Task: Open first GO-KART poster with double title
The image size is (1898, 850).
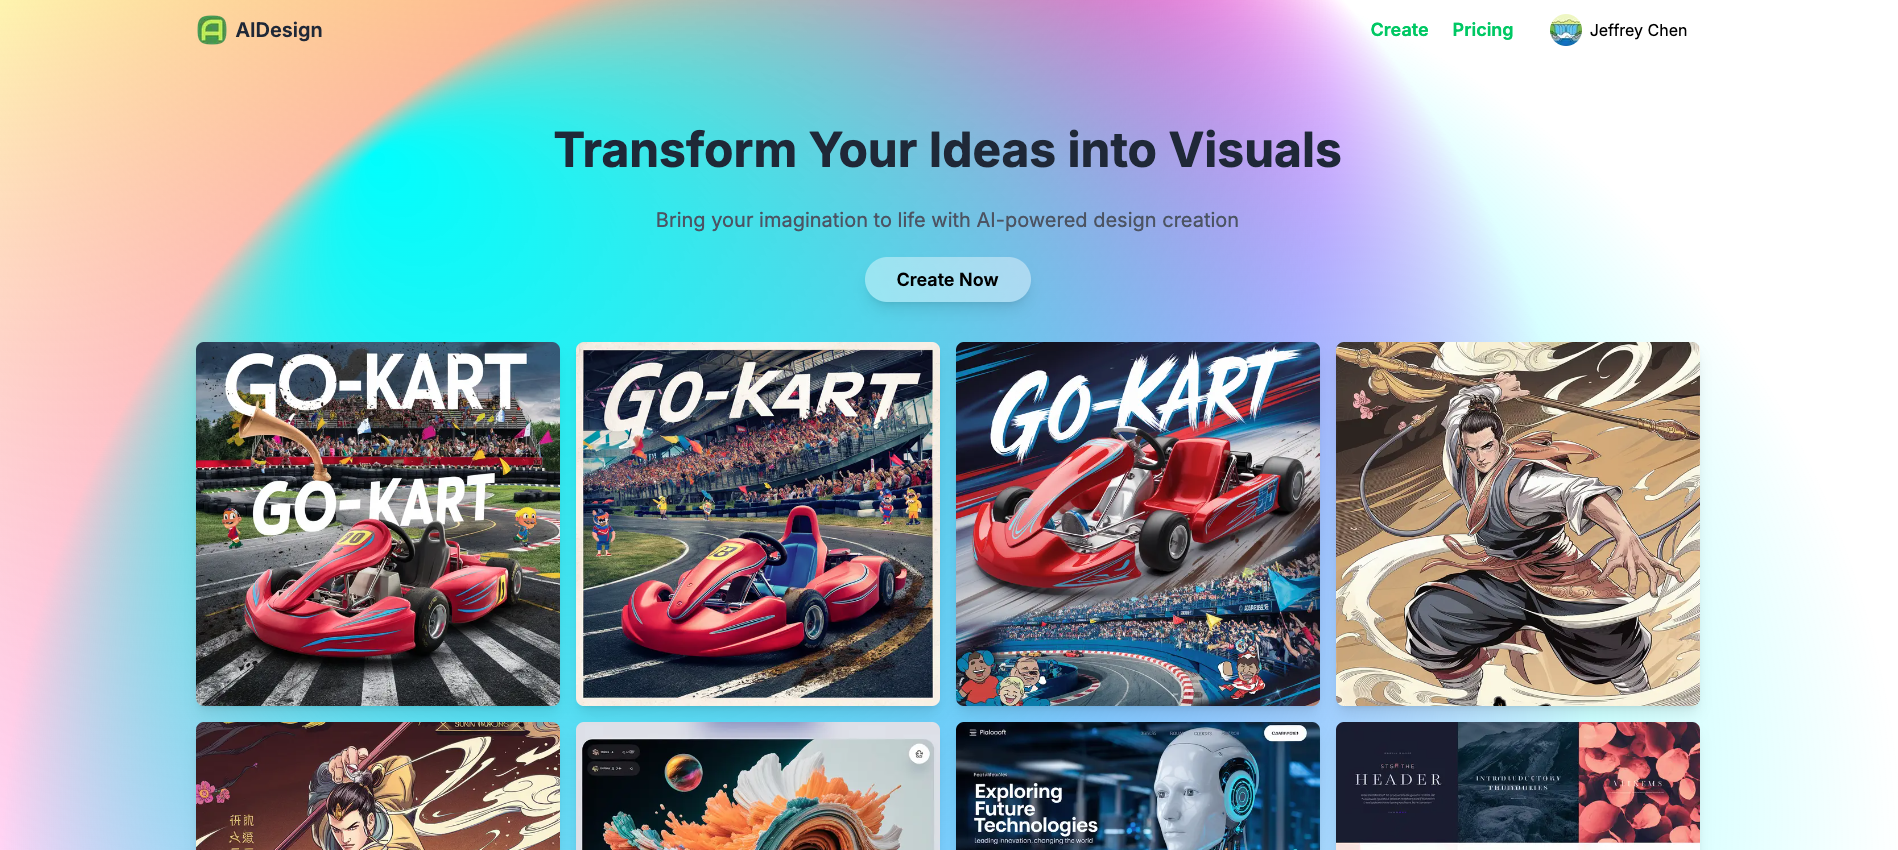Action: click(378, 524)
